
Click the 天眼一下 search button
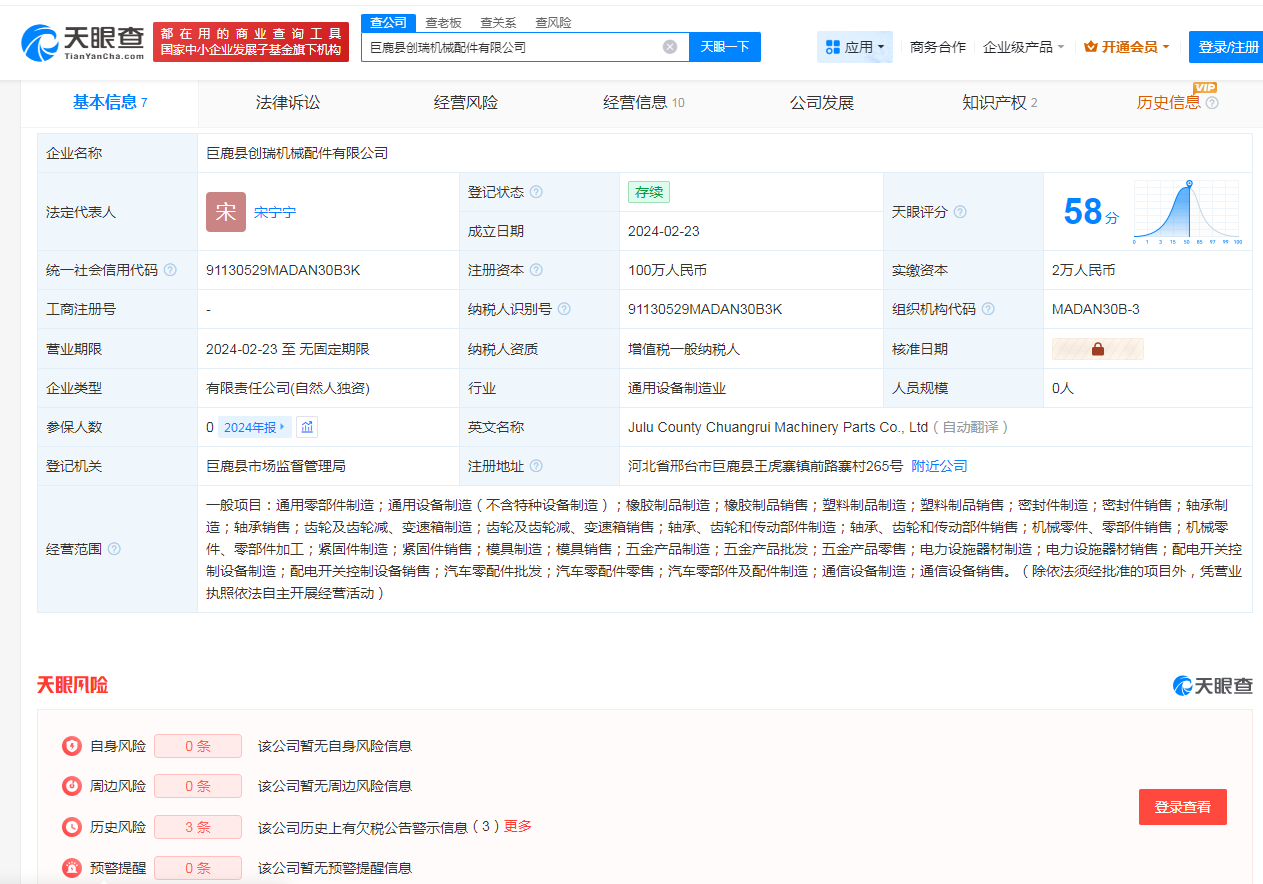click(x=725, y=47)
